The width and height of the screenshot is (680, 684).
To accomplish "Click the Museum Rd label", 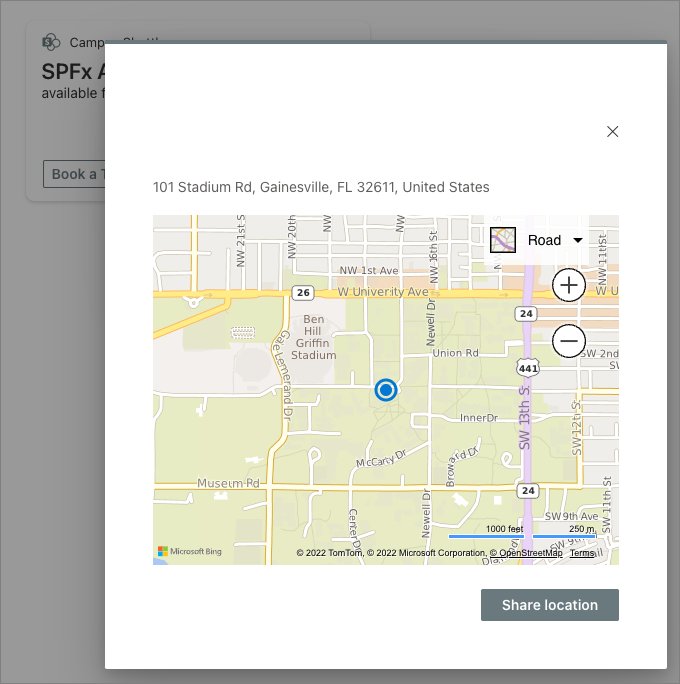I will (x=228, y=483).
